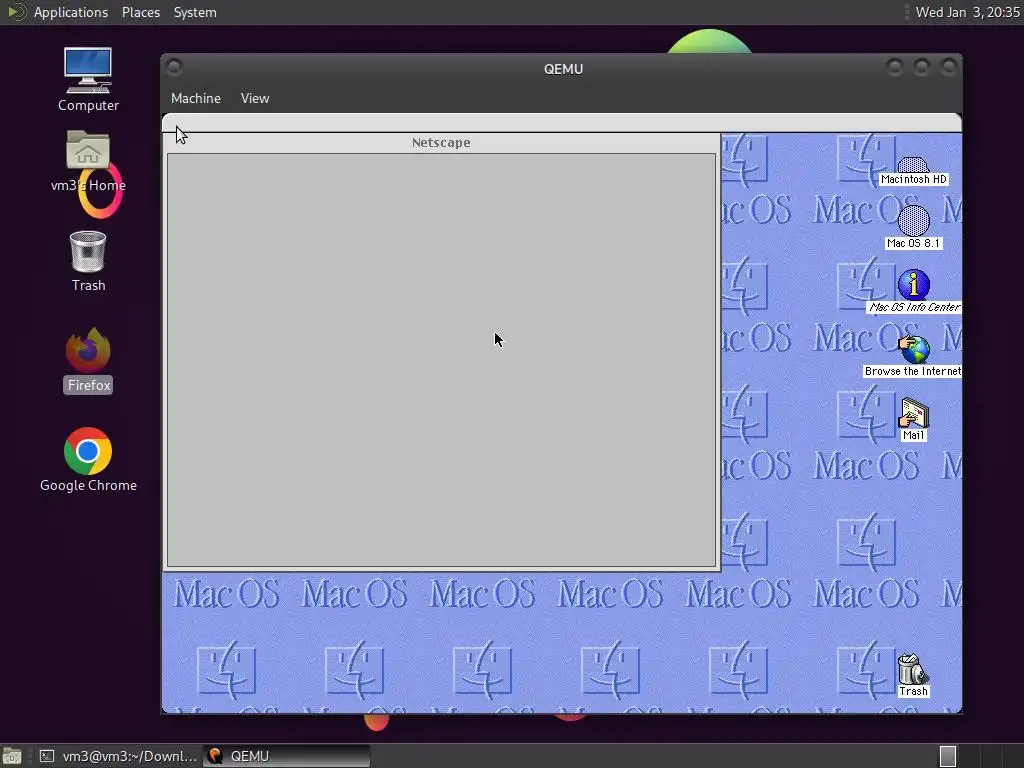Click the QEMU window title bar

563,69
